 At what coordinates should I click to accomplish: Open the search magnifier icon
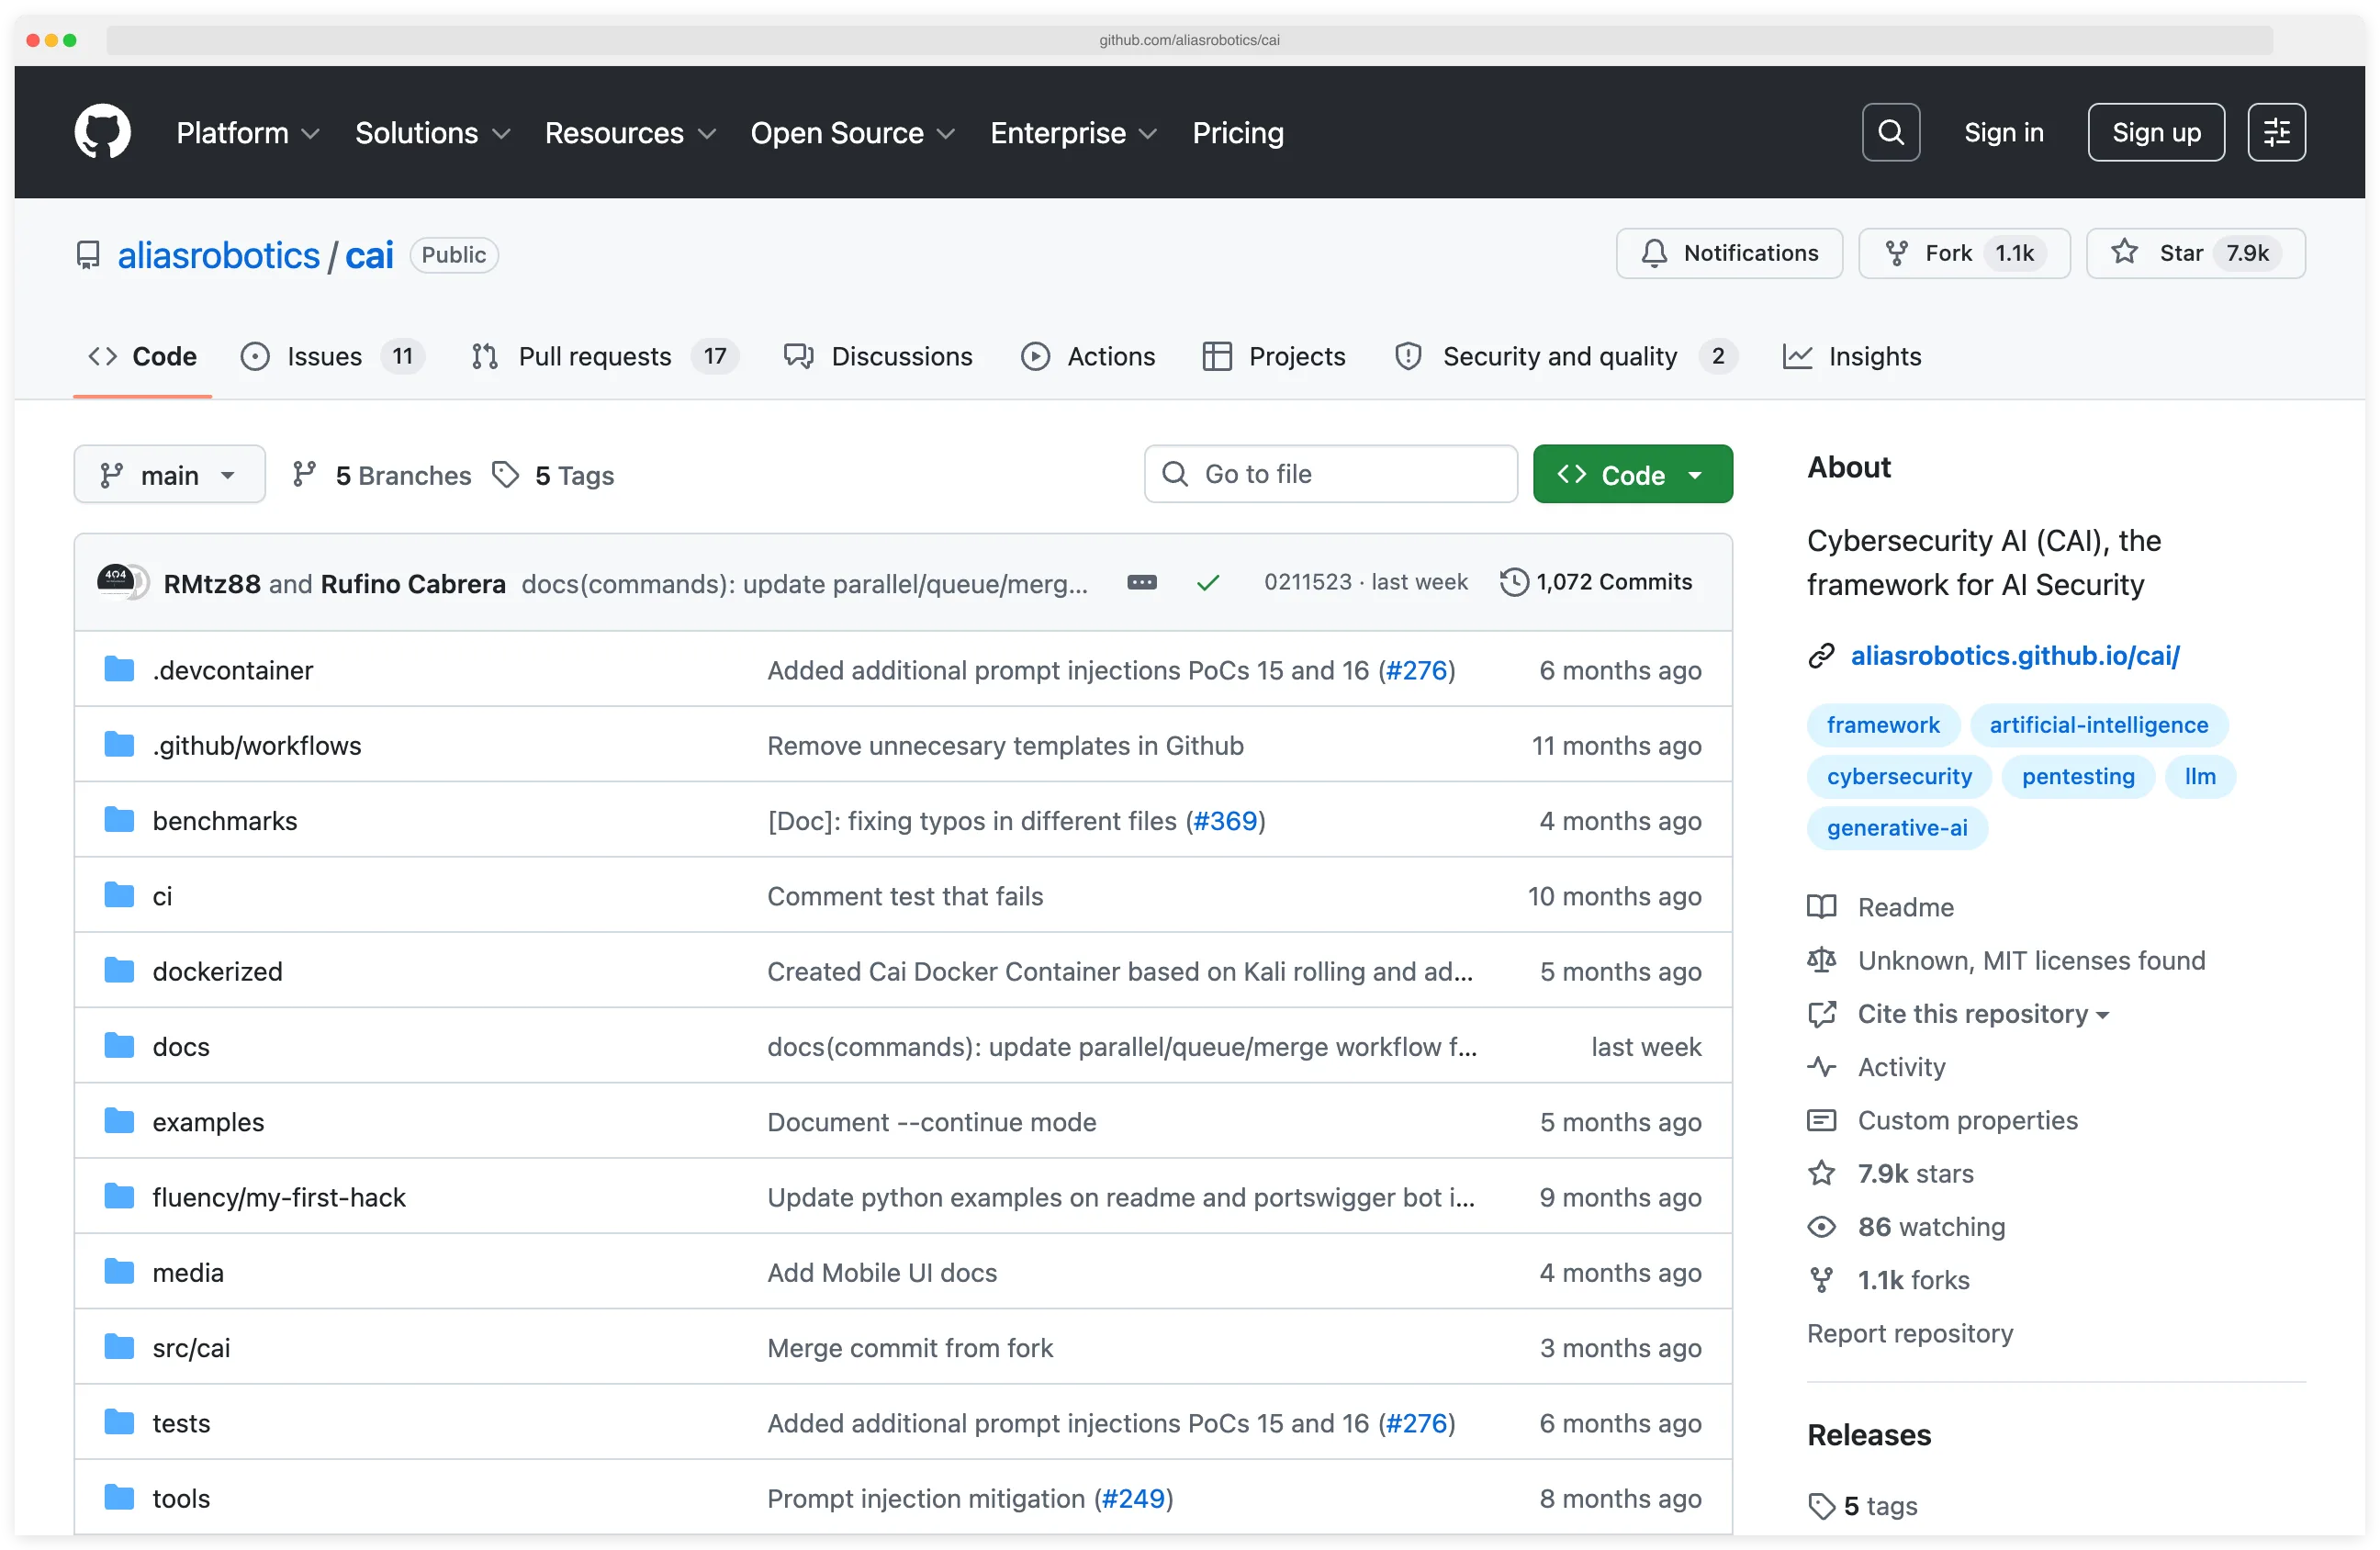coord(1890,131)
